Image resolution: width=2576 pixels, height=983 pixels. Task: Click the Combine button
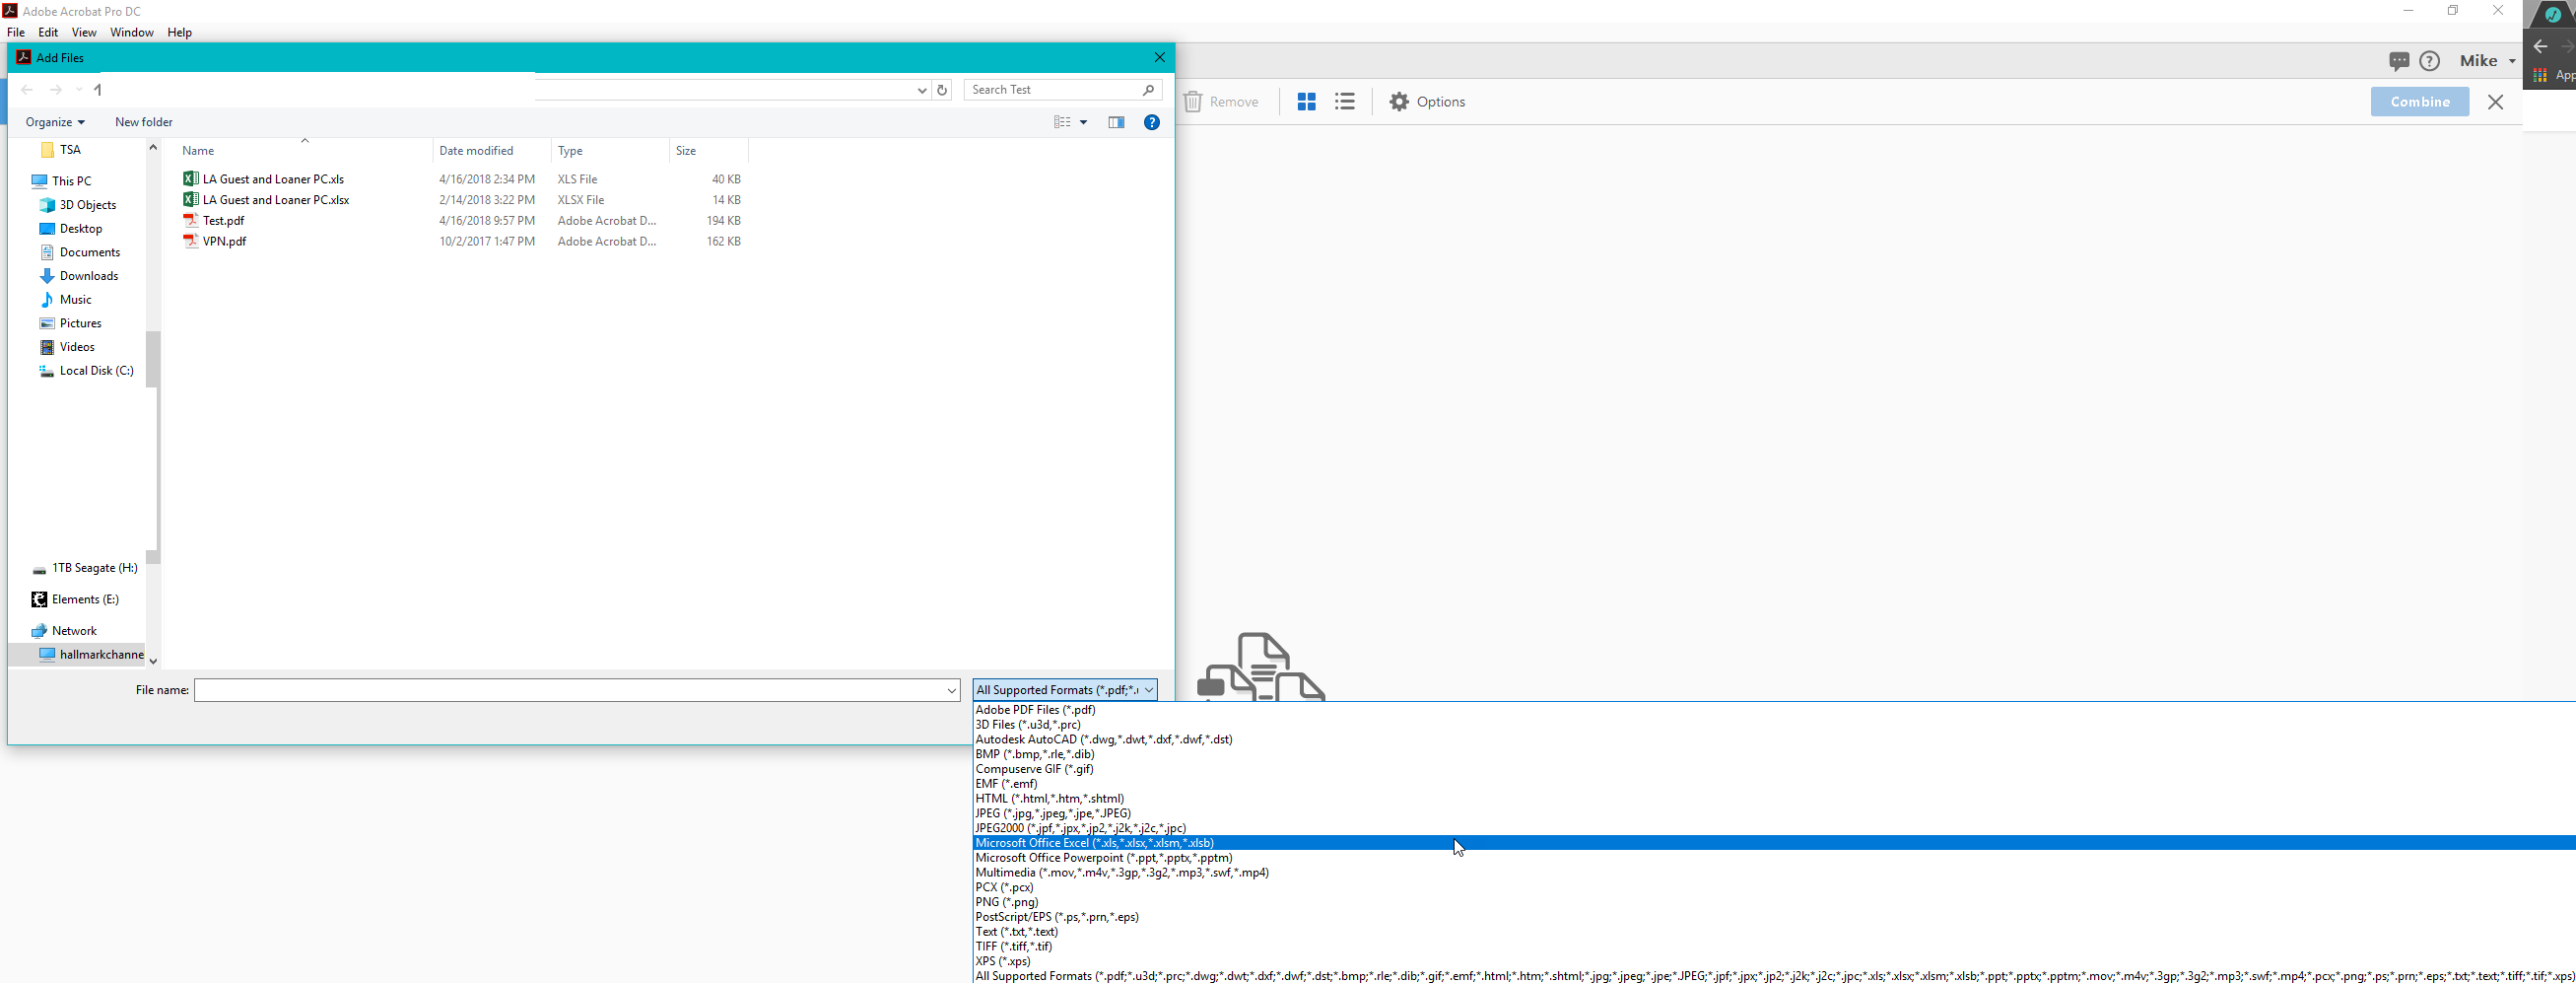pyautogui.click(x=2420, y=102)
